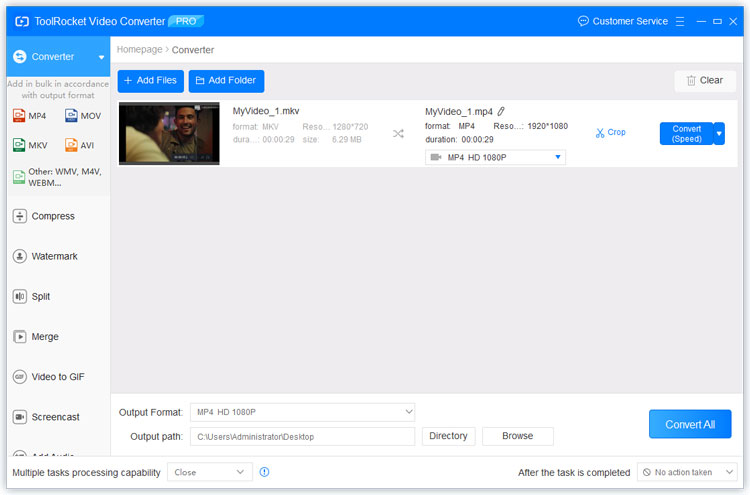
Task: Open Video to GIF tool
Action: click(49, 377)
